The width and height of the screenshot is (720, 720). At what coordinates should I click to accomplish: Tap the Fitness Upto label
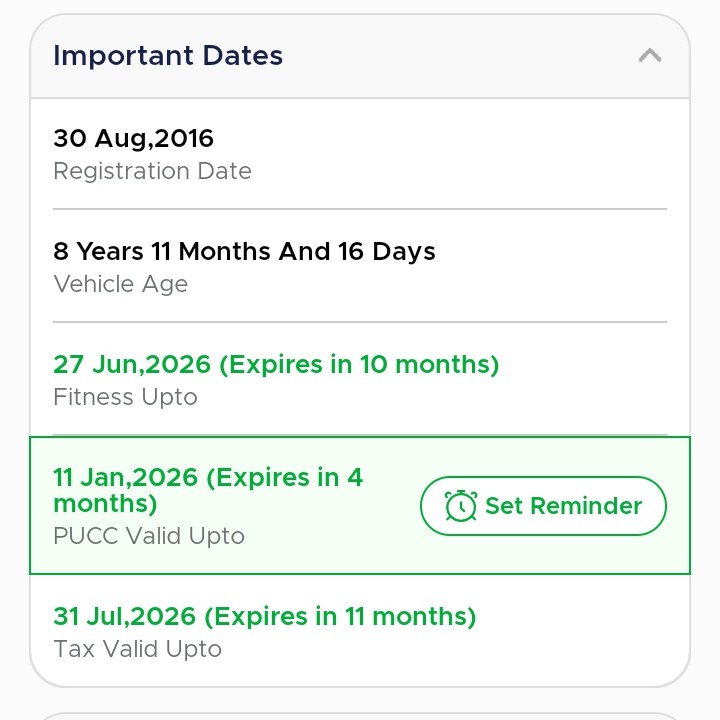click(x=125, y=397)
